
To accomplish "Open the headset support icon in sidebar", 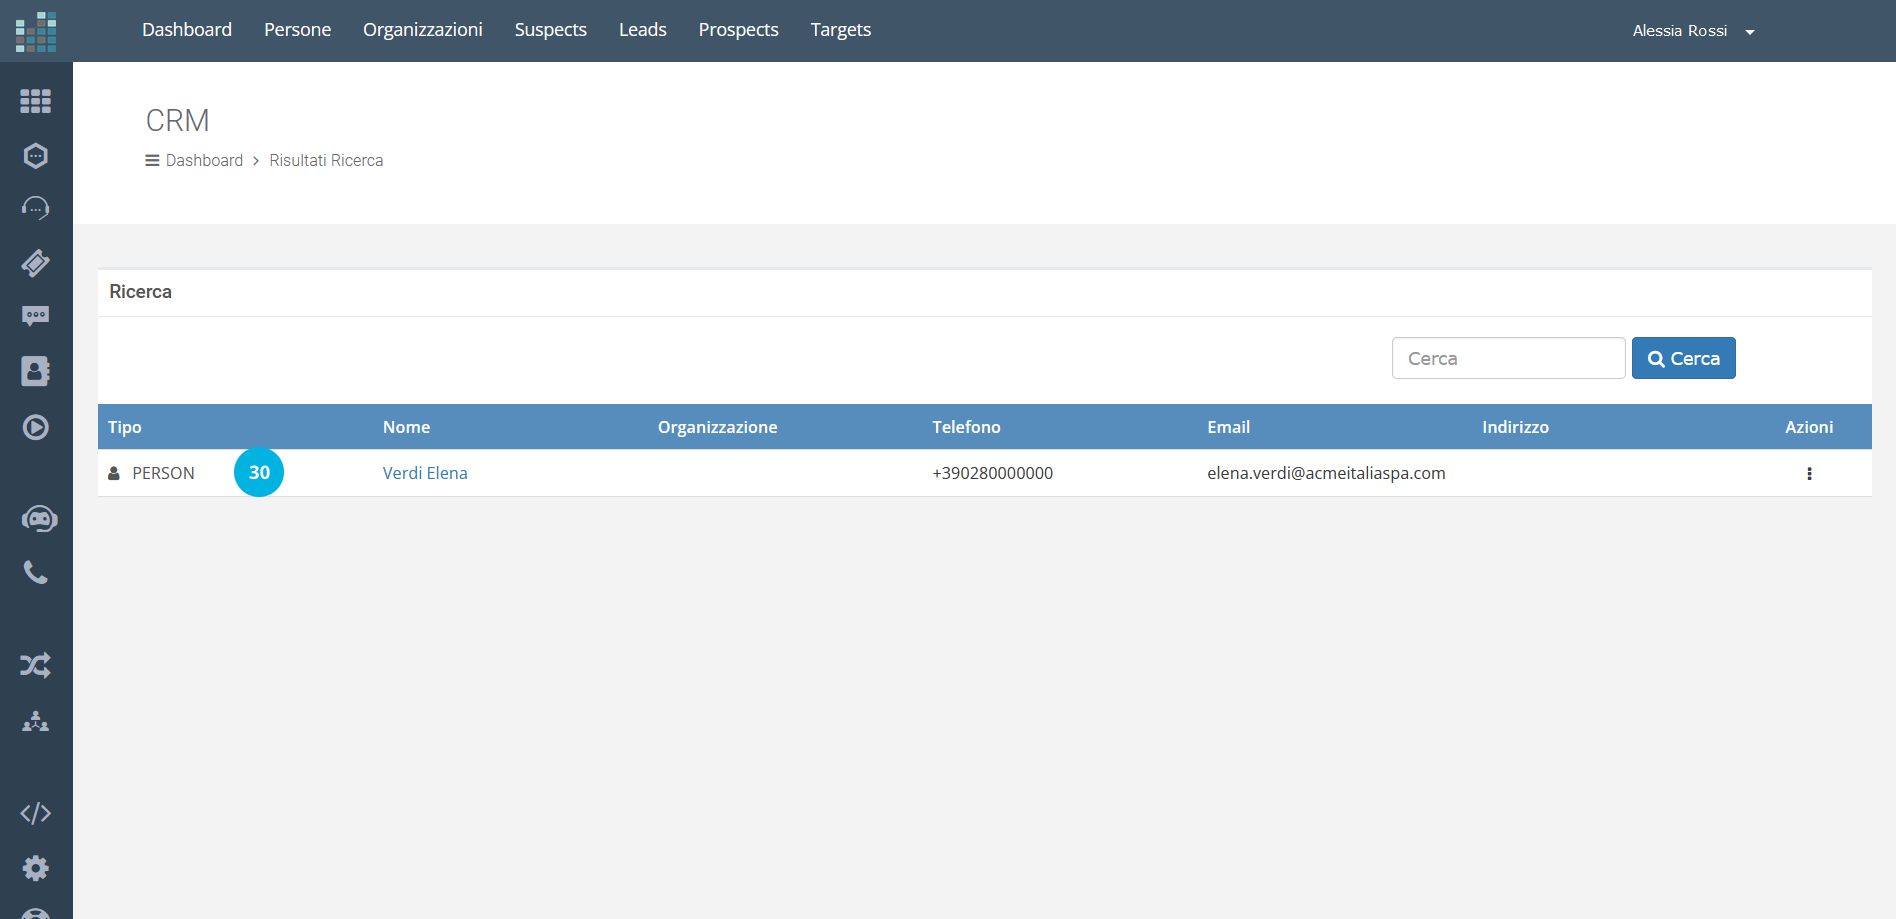I will coord(36,208).
